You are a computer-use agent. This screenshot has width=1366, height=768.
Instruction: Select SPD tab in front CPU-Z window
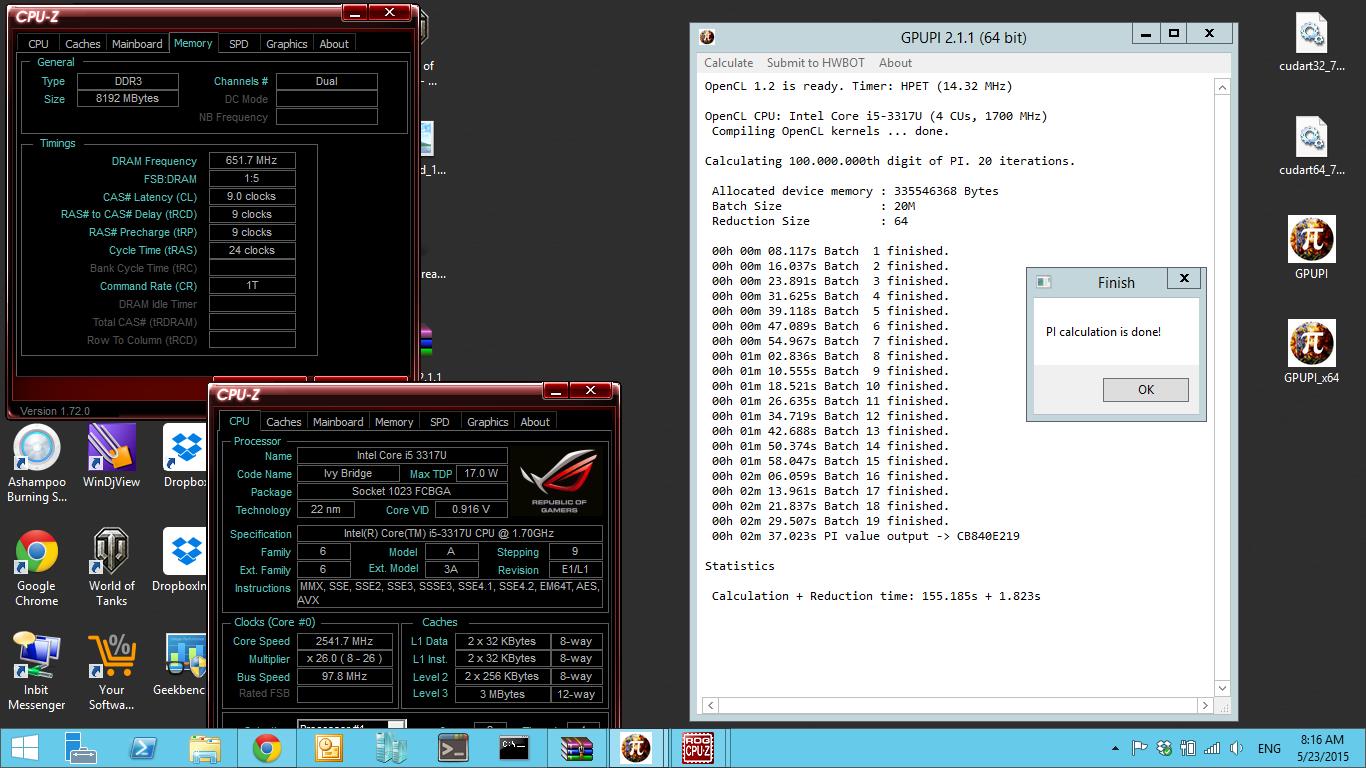pos(440,422)
